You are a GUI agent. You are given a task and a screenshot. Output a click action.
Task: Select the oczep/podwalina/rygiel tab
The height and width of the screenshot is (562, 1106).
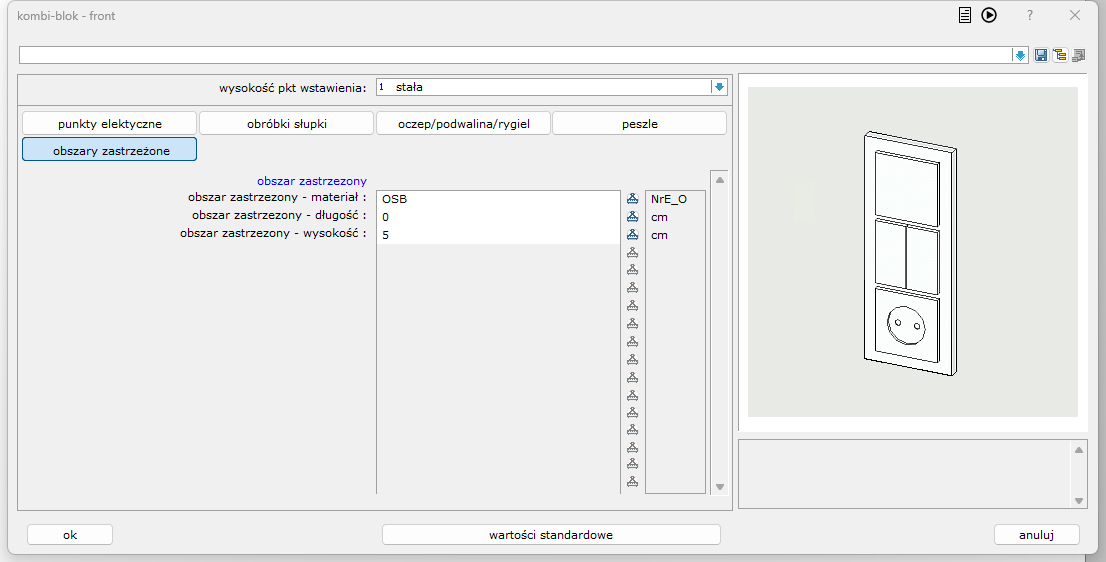click(463, 124)
